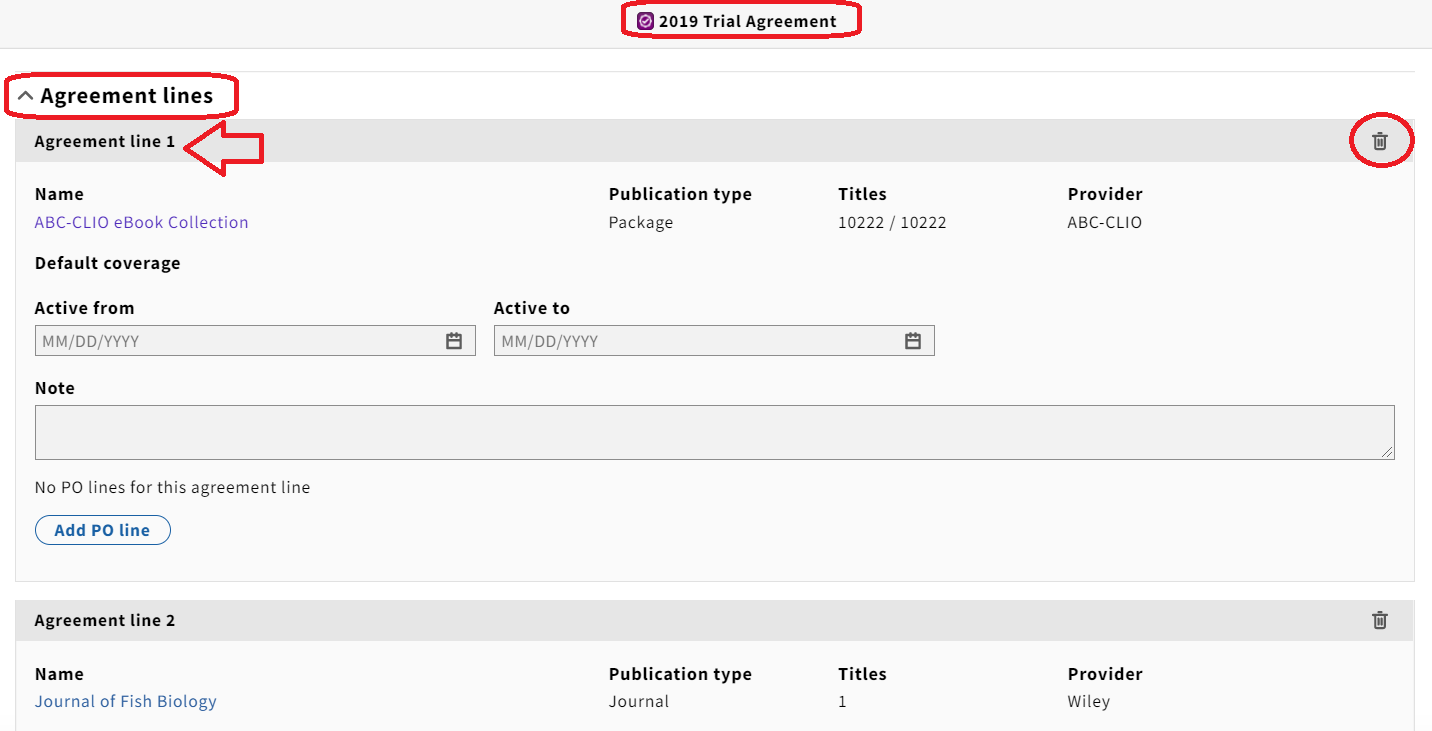Viewport: 1432px width, 731px height.
Task: Focus the Active from date field
Action: click(x=255, y=341)
